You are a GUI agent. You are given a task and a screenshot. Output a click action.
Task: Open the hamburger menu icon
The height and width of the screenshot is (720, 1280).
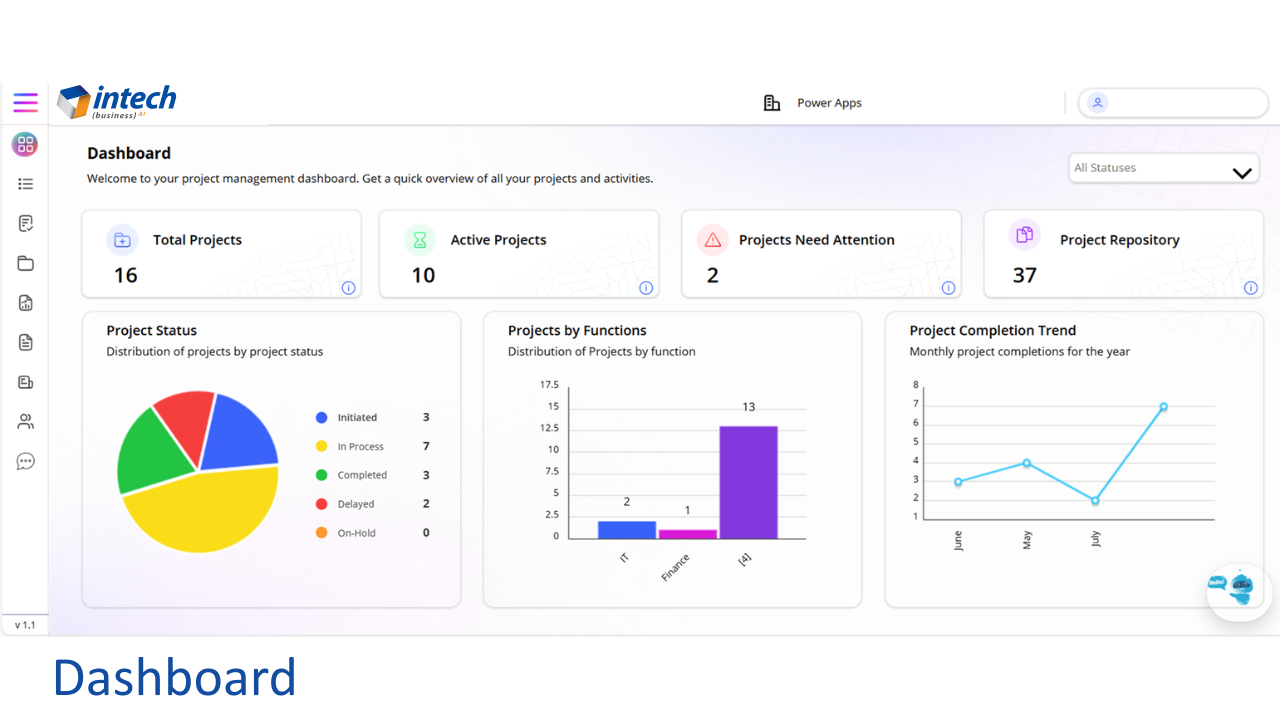click(x=25, y=102)
